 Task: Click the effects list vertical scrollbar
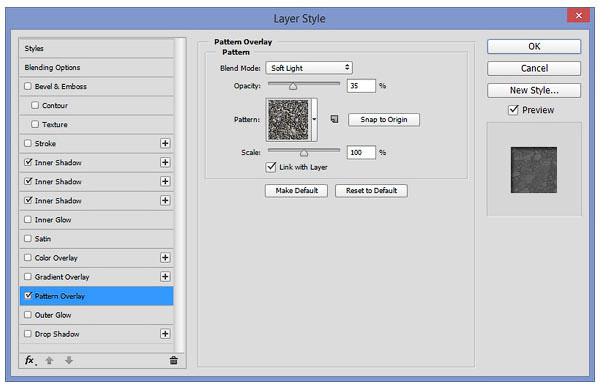(x=180, y=195)
